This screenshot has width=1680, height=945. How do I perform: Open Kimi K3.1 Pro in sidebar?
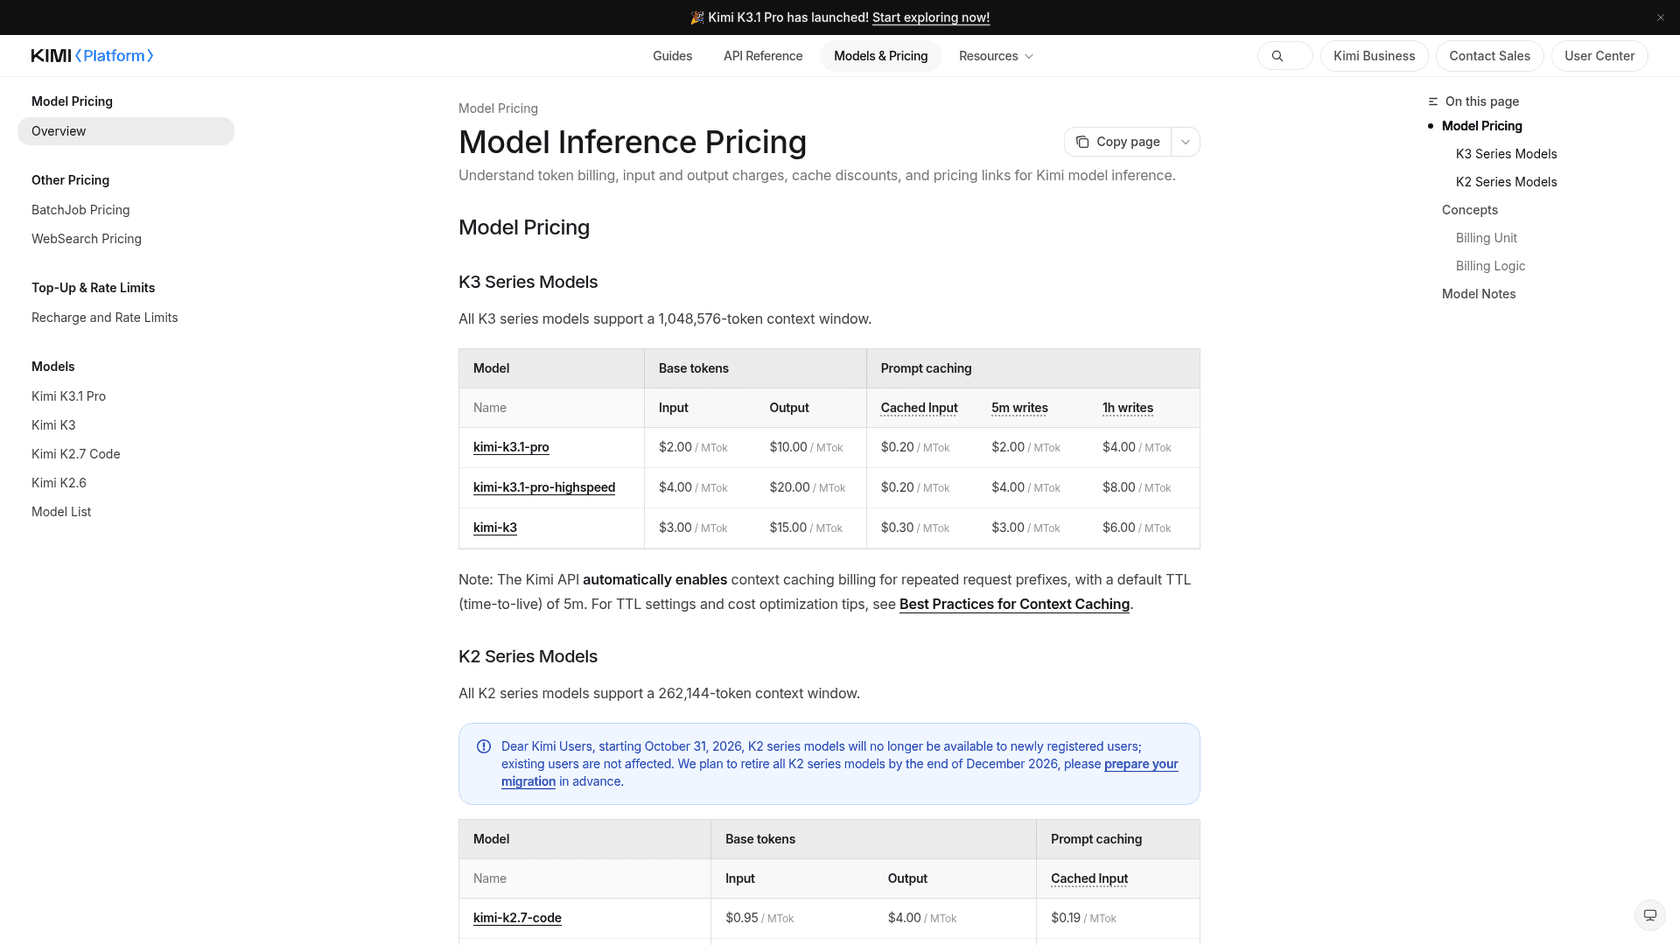(68, 396)
